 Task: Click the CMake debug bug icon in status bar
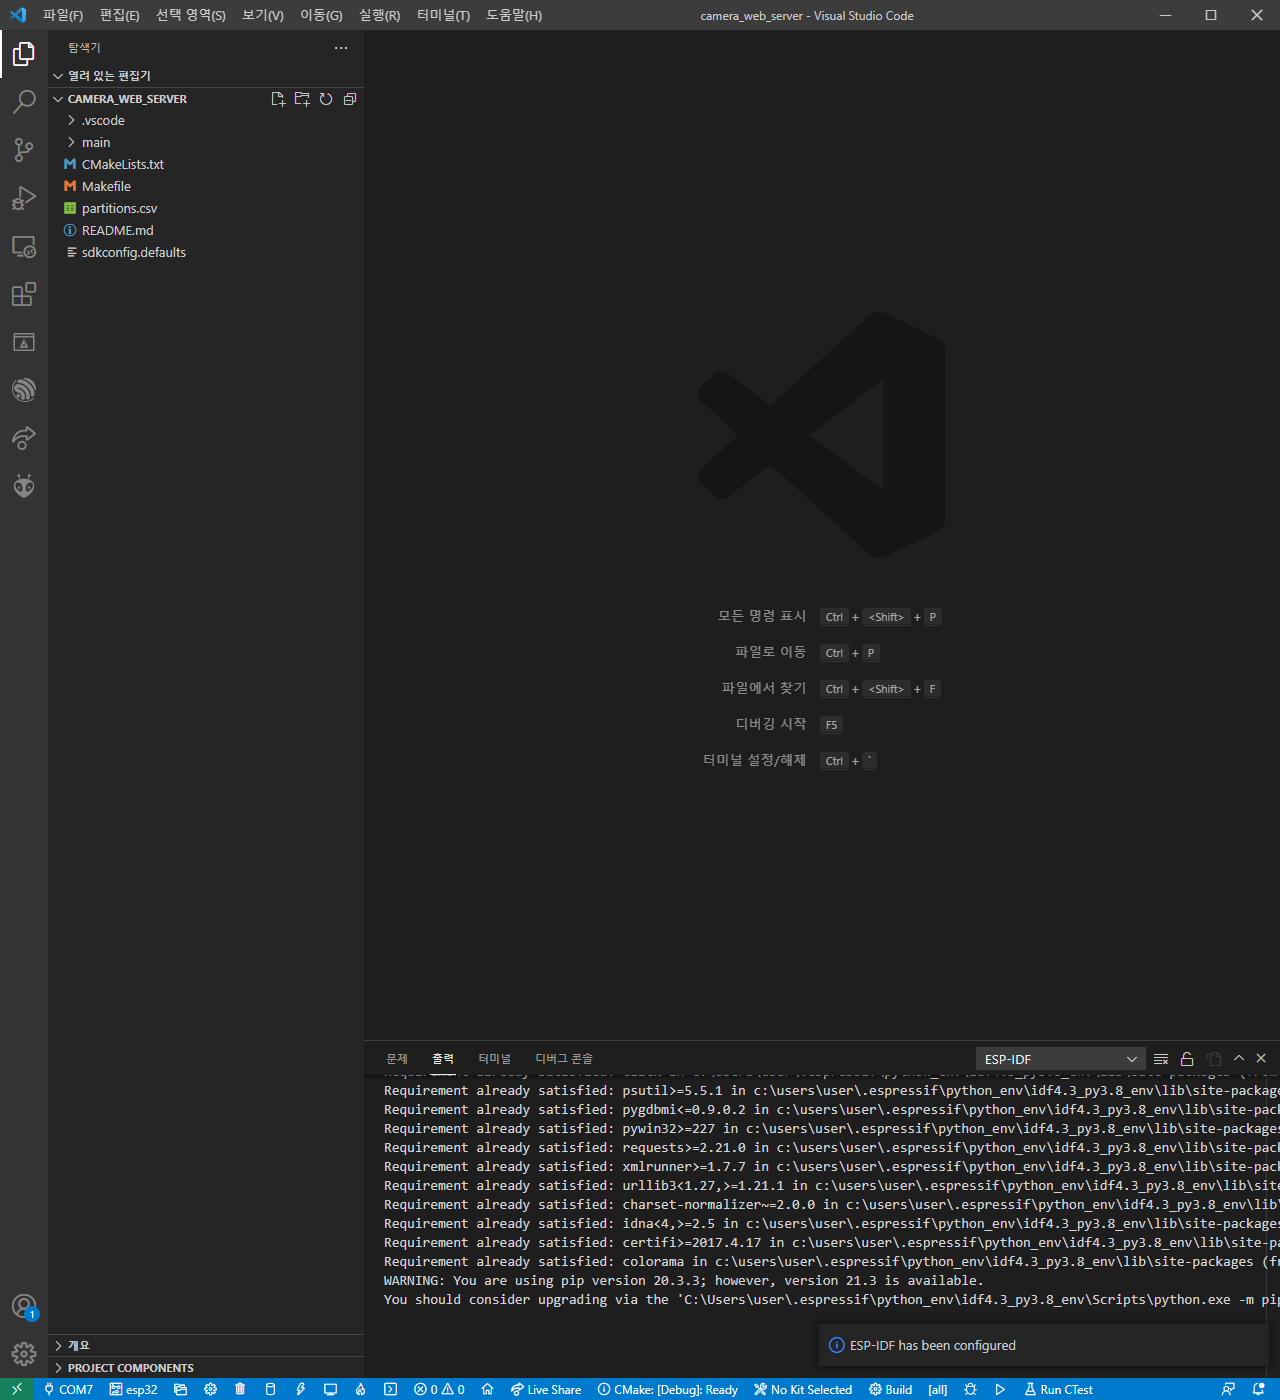coord(970,1389)
